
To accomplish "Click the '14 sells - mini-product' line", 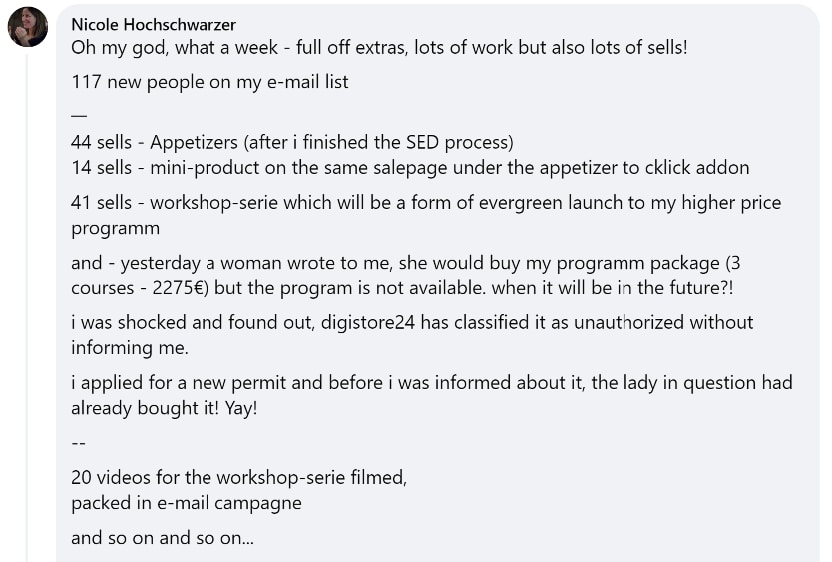I will (410, 168).
